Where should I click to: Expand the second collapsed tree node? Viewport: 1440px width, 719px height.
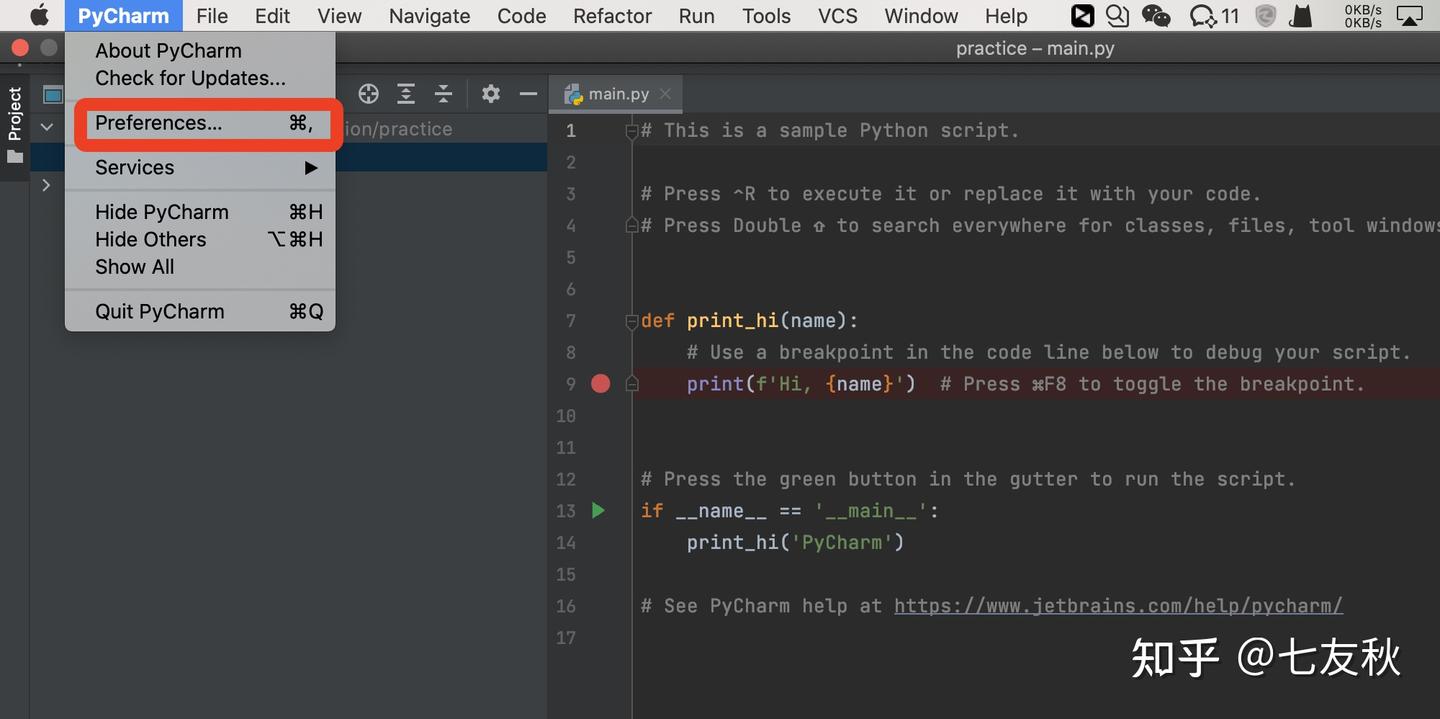pyautogui.click(x=46, y=185)
